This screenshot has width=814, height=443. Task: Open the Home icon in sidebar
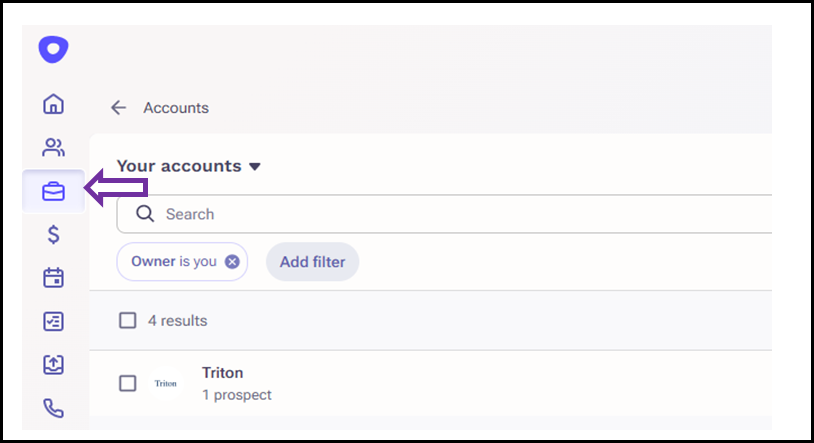click(53, 104)
